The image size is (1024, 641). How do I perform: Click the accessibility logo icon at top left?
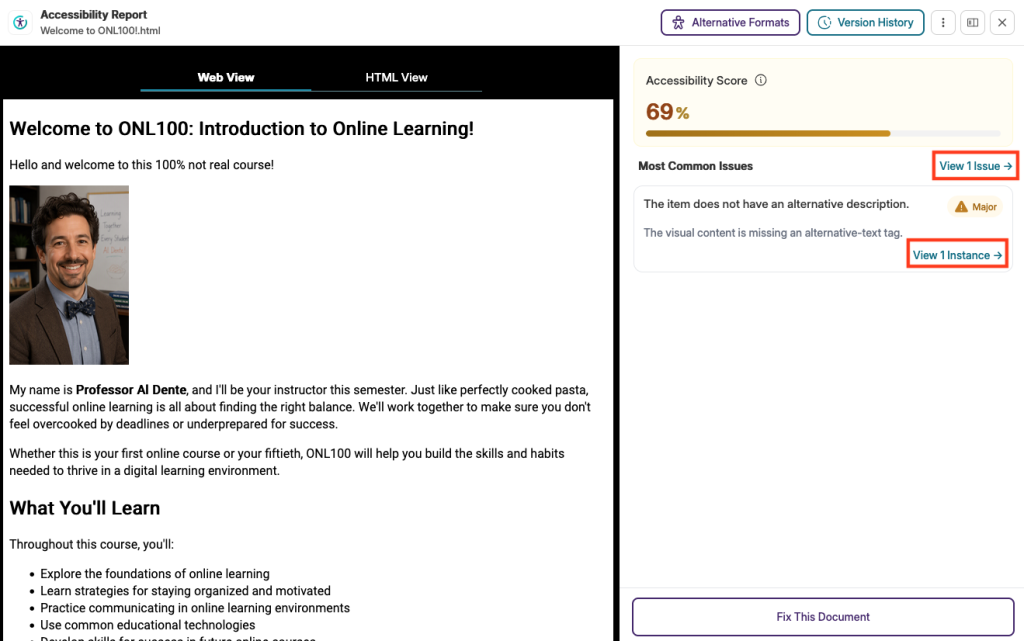click(x=20, y=22)
